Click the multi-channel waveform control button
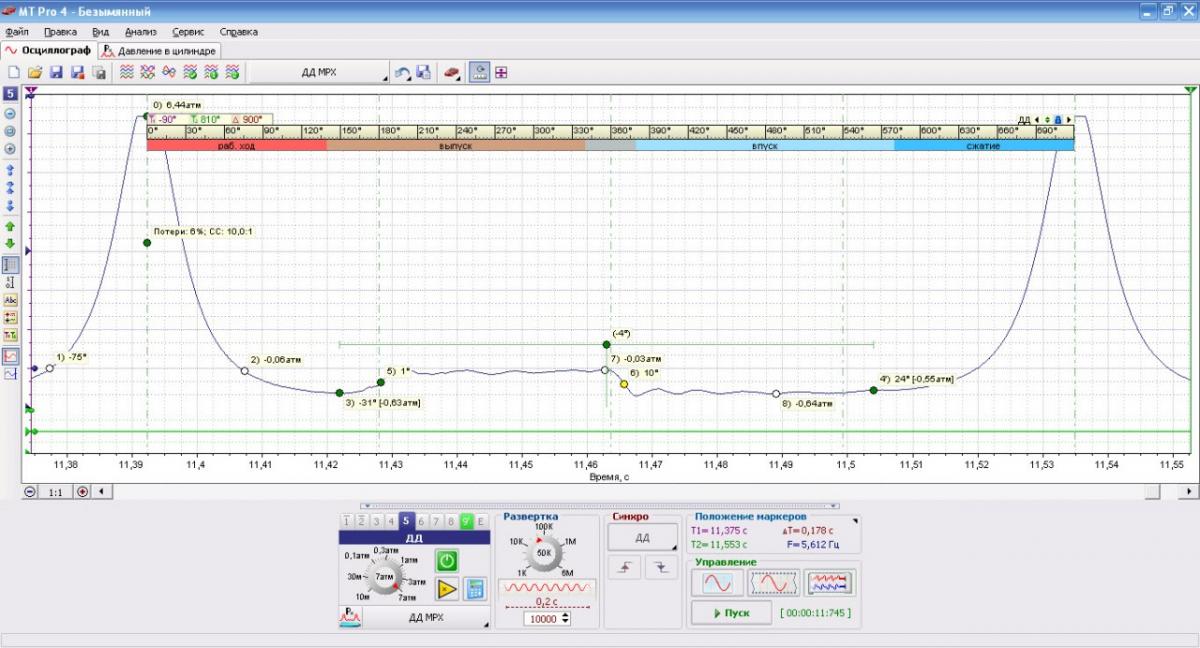The image size is (1200, 648). pos(831,581)
